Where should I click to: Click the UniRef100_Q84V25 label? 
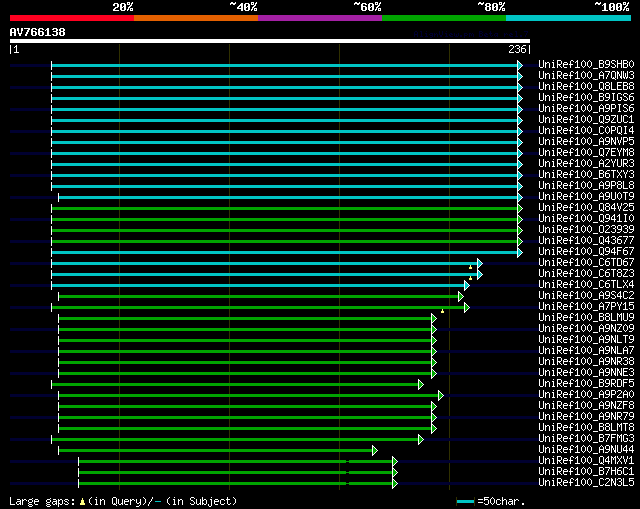(586, 208)
